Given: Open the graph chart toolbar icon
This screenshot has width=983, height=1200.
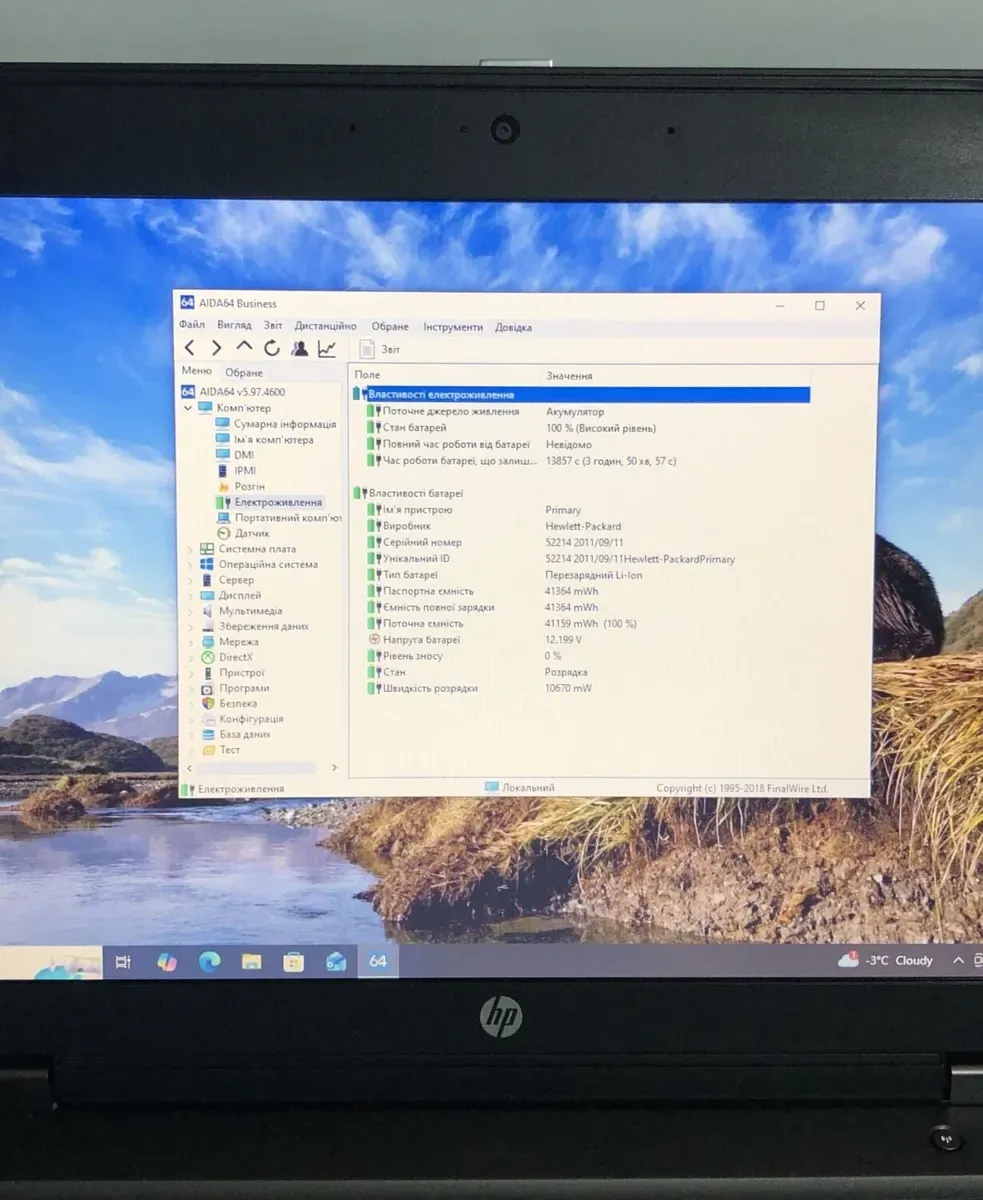Looking at the screenshot, I should point(327,348).
